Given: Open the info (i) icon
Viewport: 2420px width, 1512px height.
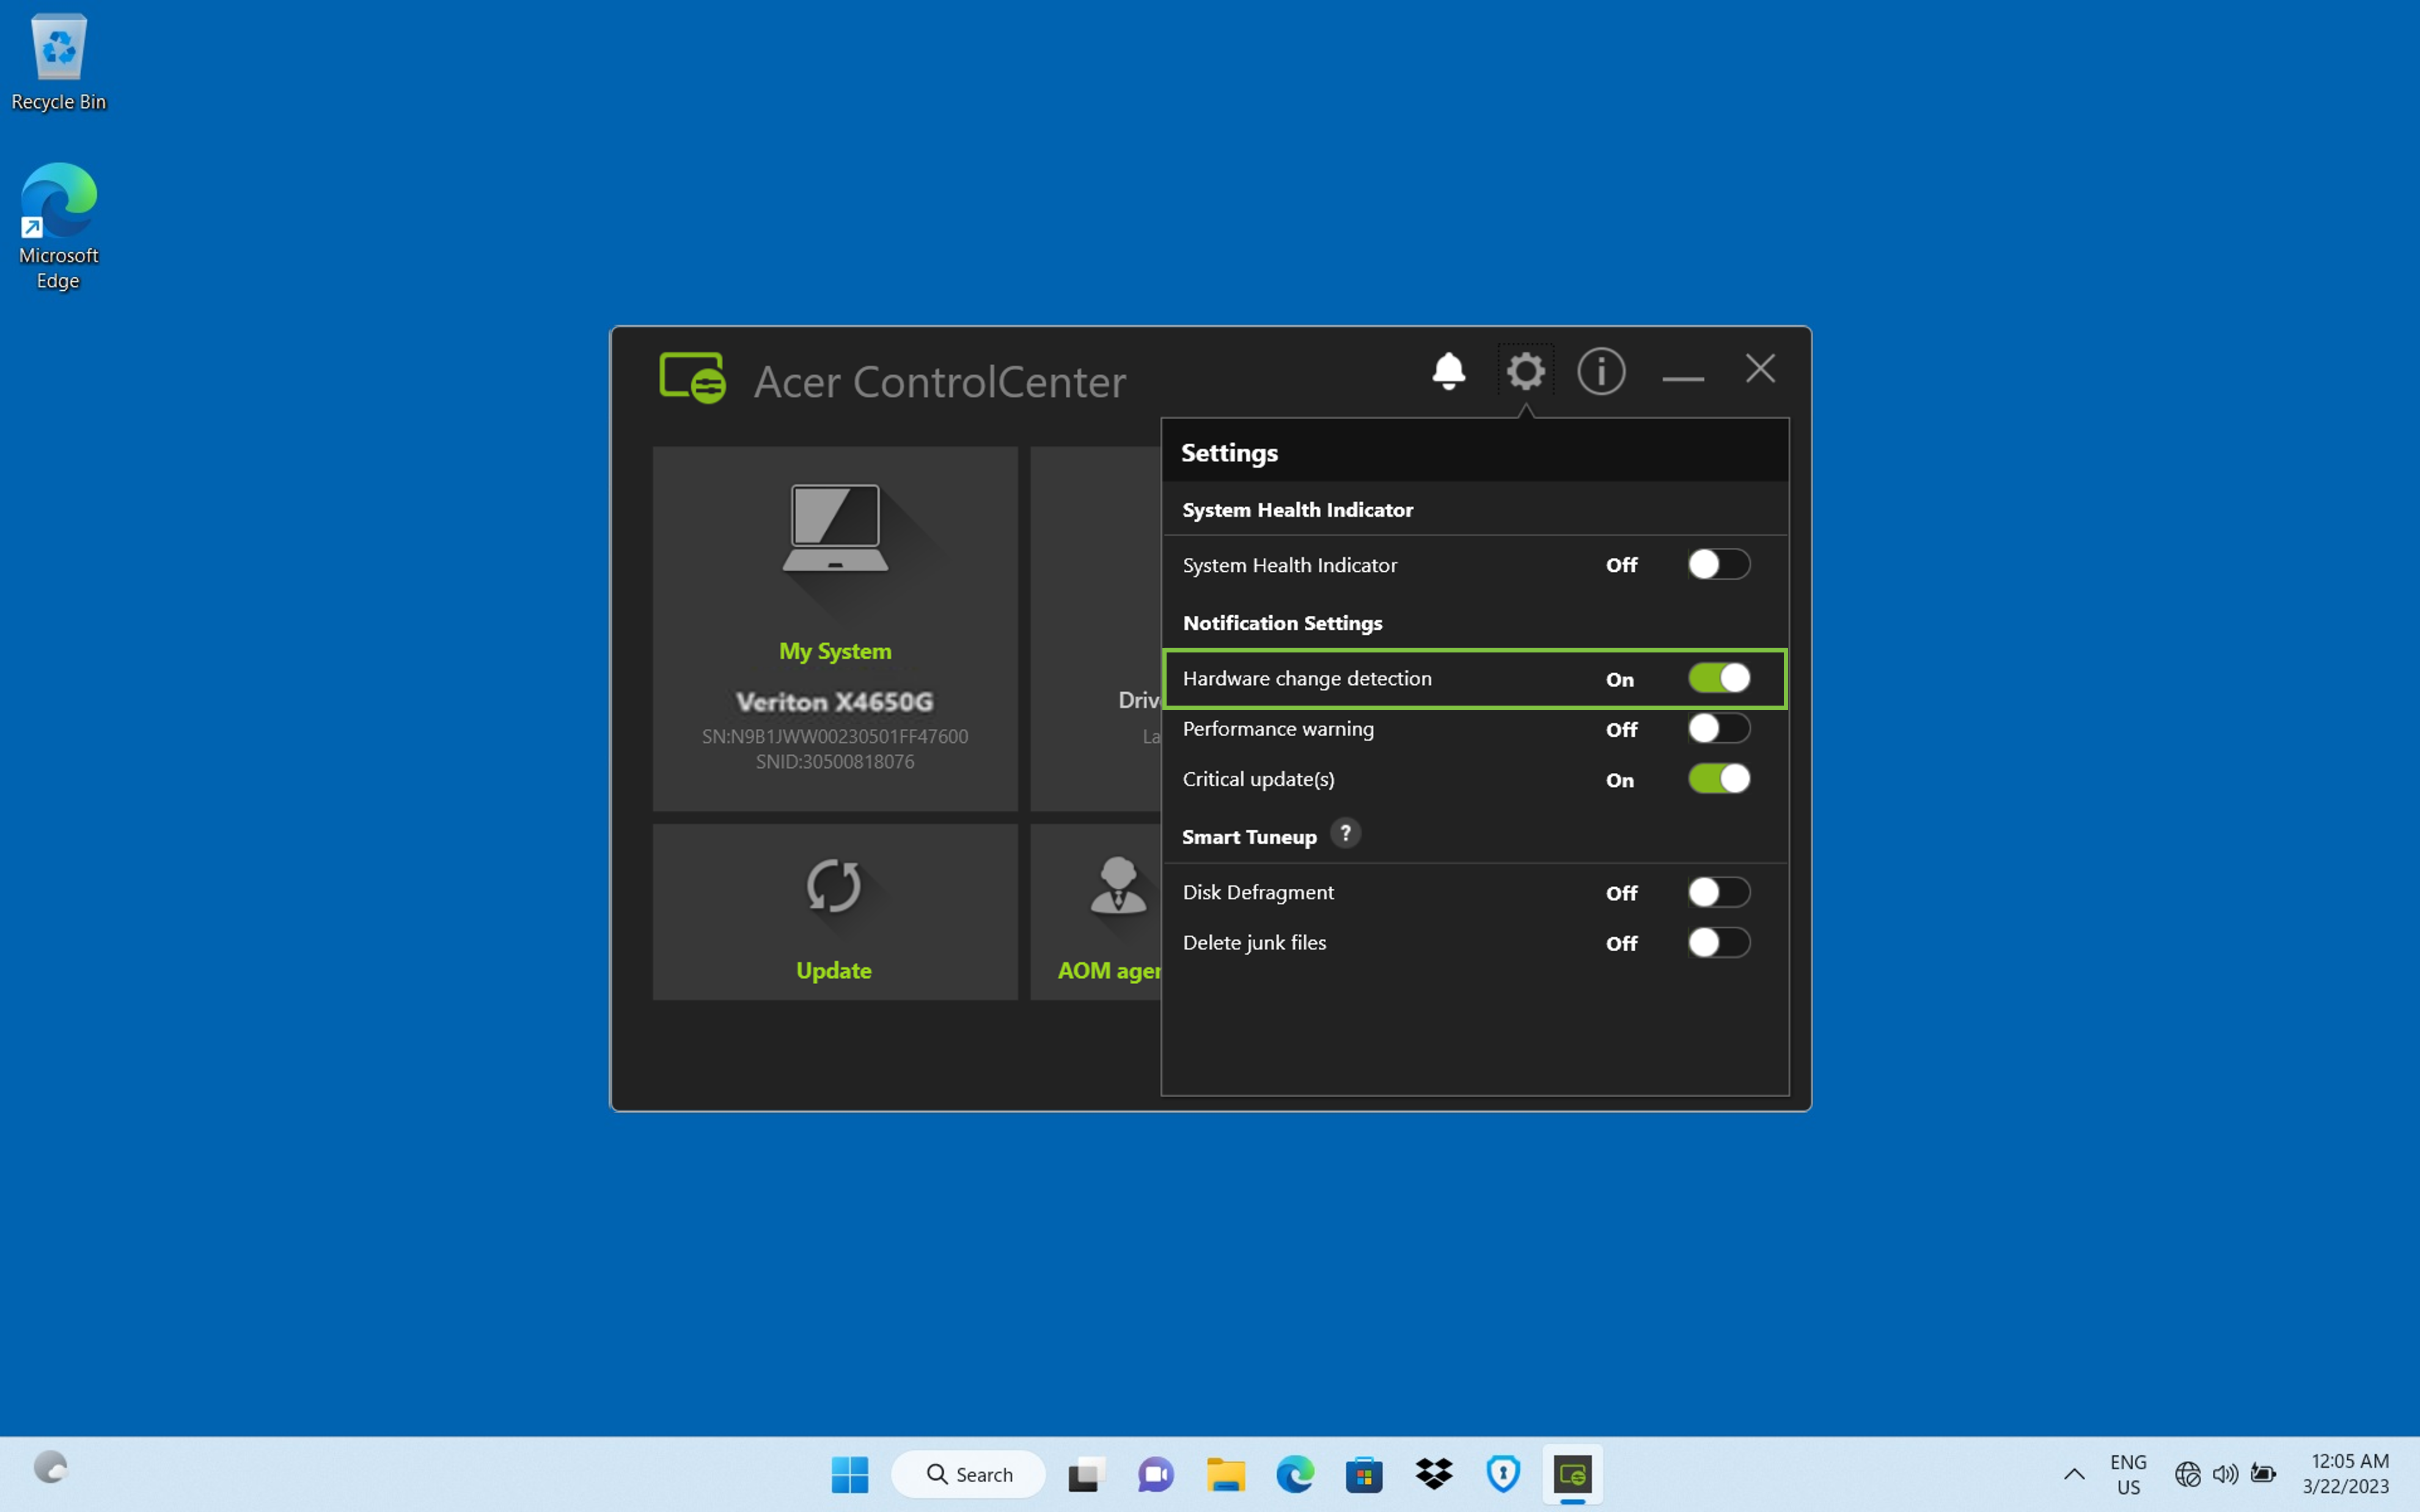Looking at the screenshot, I should tap(1600, 371).
